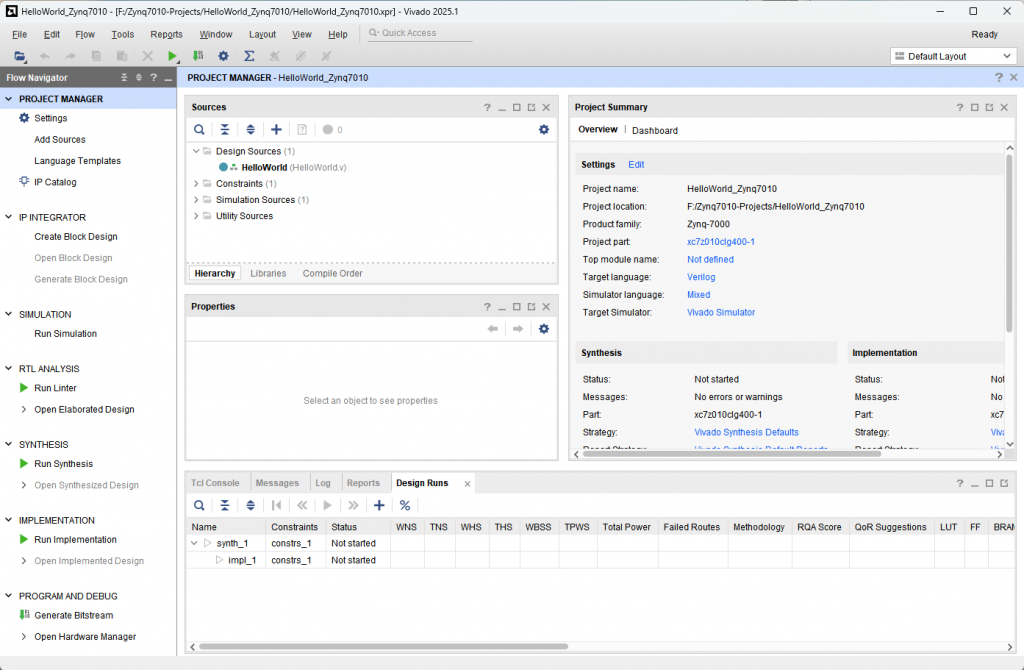Click Generate Bitstream in Flow Navigator
The width and height of the screenshot is (1024, 670).
[73, 615]
